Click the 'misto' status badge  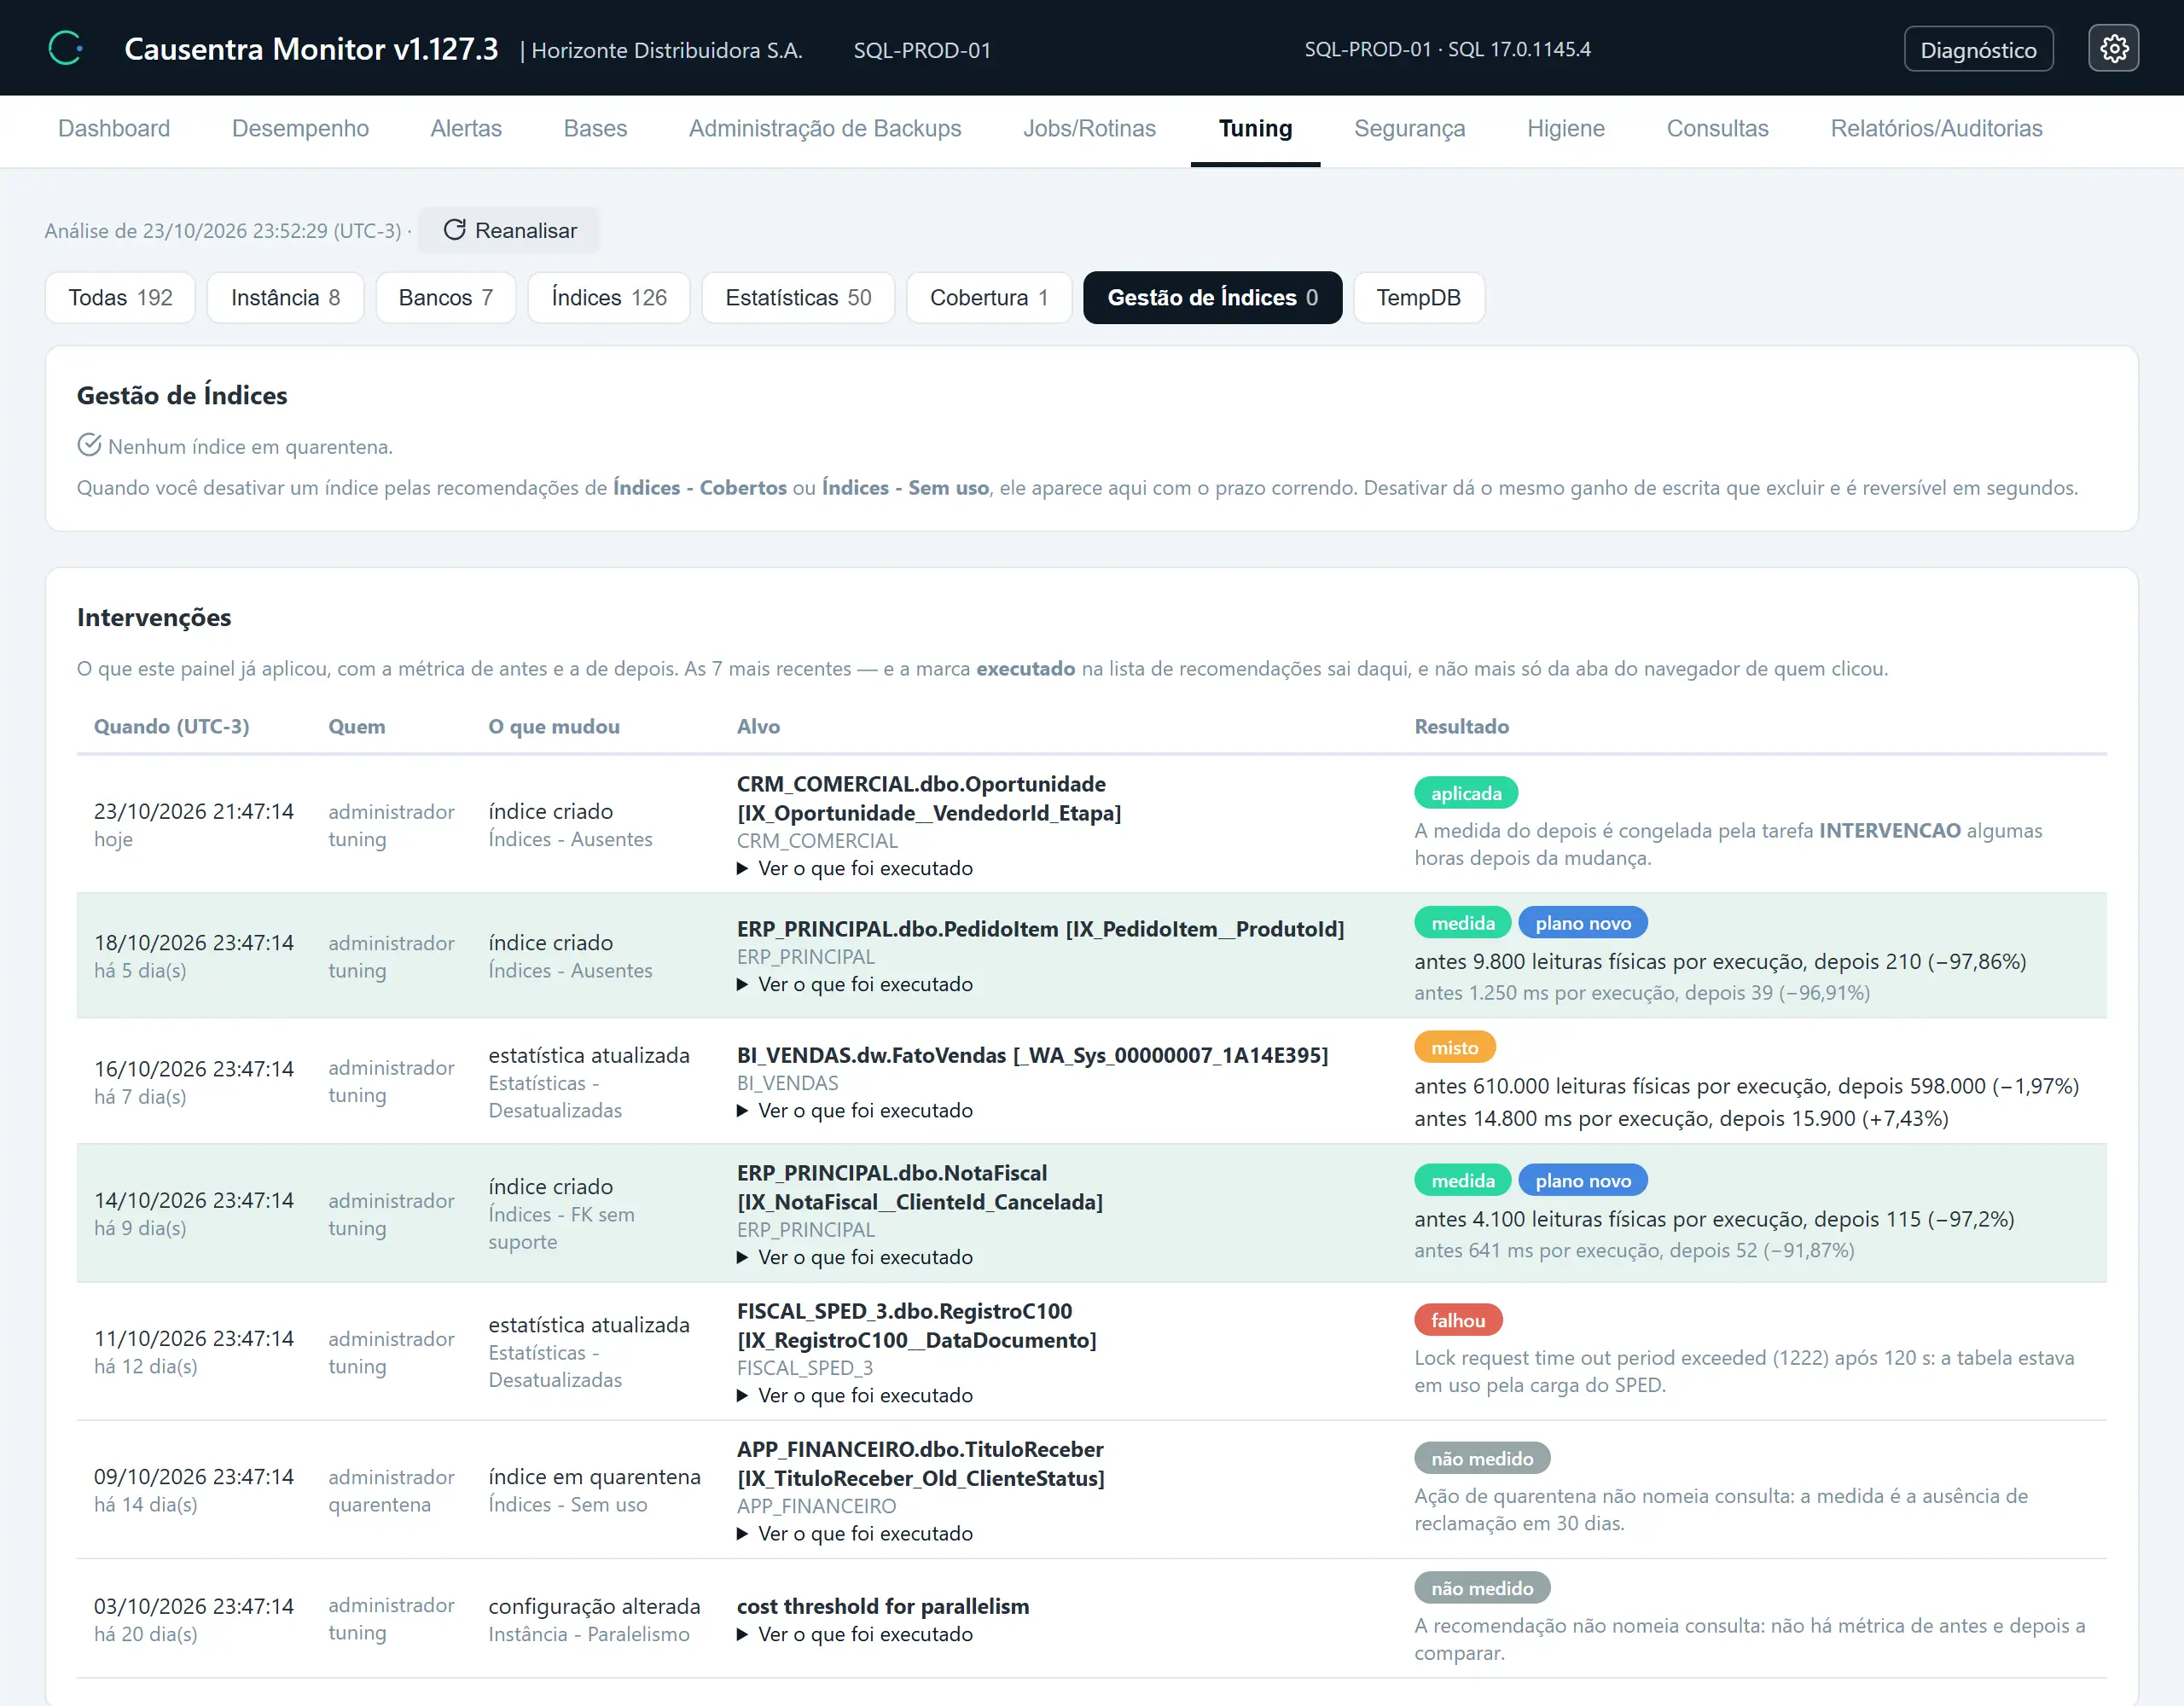point(1454,1047)
